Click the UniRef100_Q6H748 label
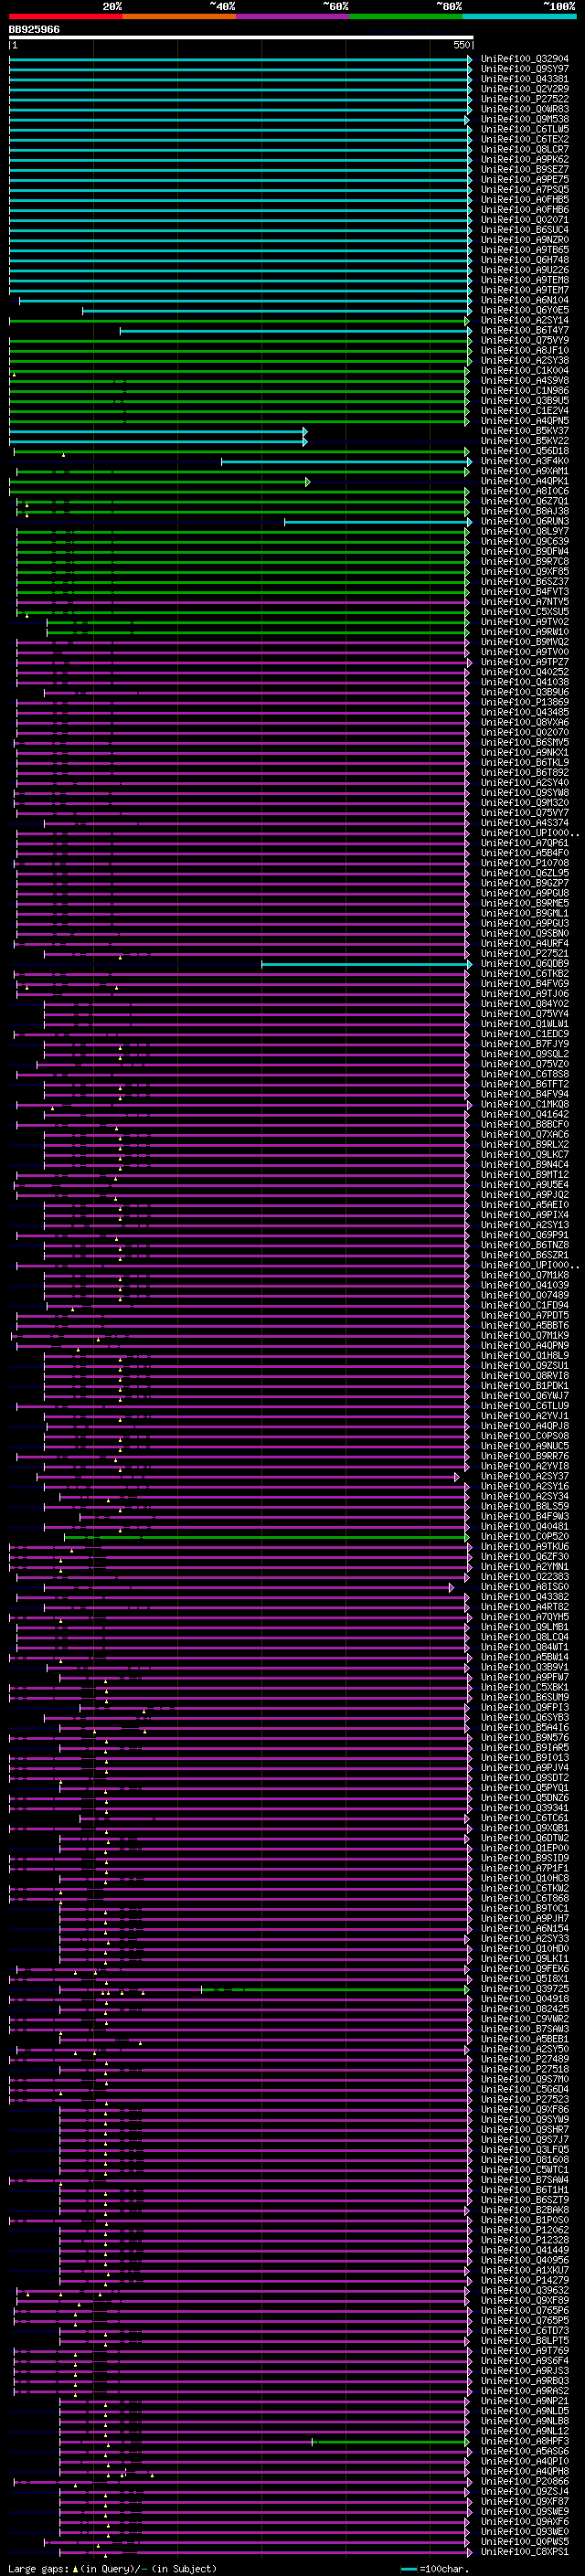Screen dimensions: 585x2576 coord(524,260)
